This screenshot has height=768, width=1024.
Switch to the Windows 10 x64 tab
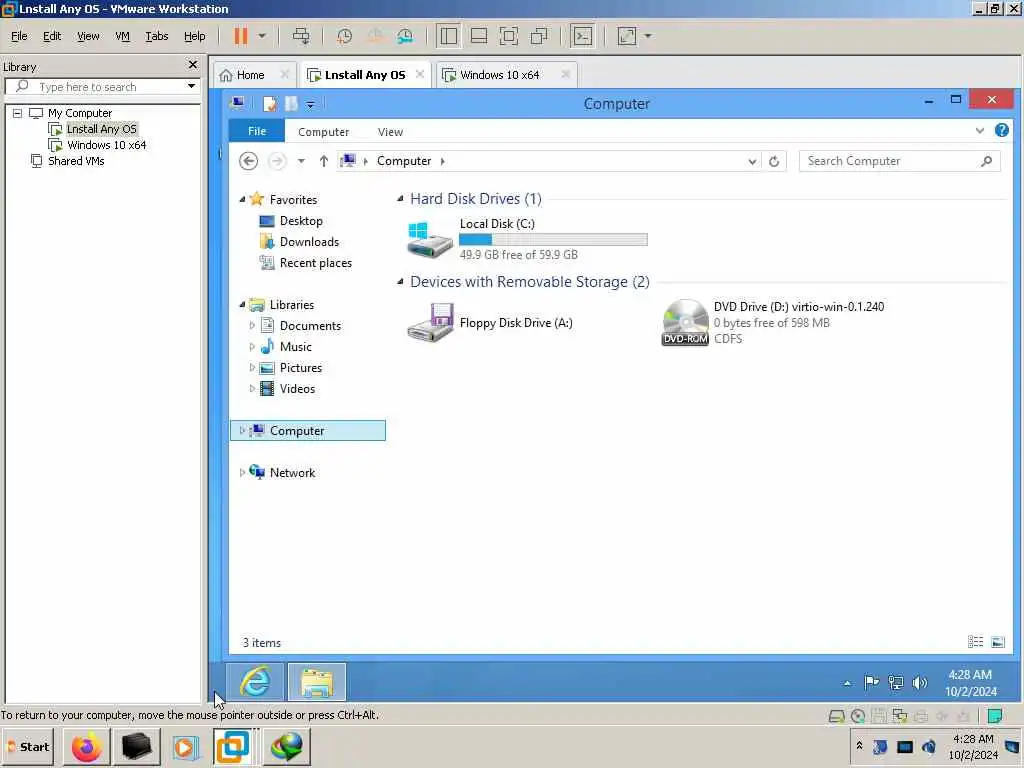tap(500, 75)
